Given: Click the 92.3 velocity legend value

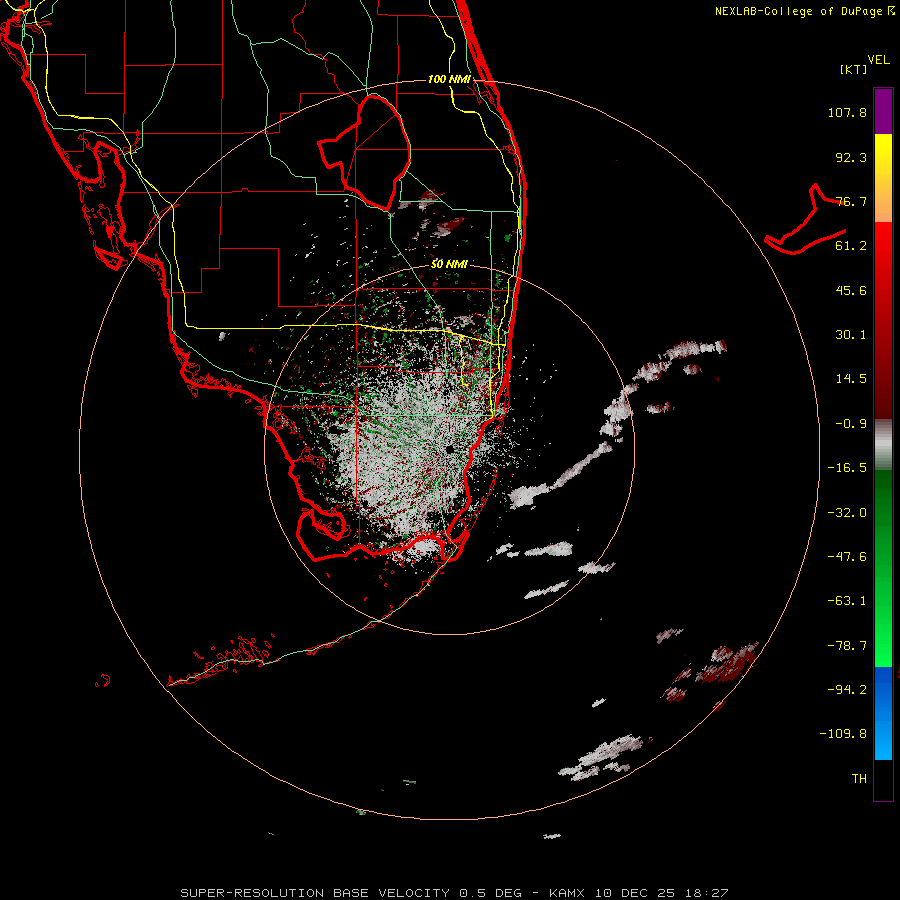Looking at the screenshot, I should pos(851,157).
